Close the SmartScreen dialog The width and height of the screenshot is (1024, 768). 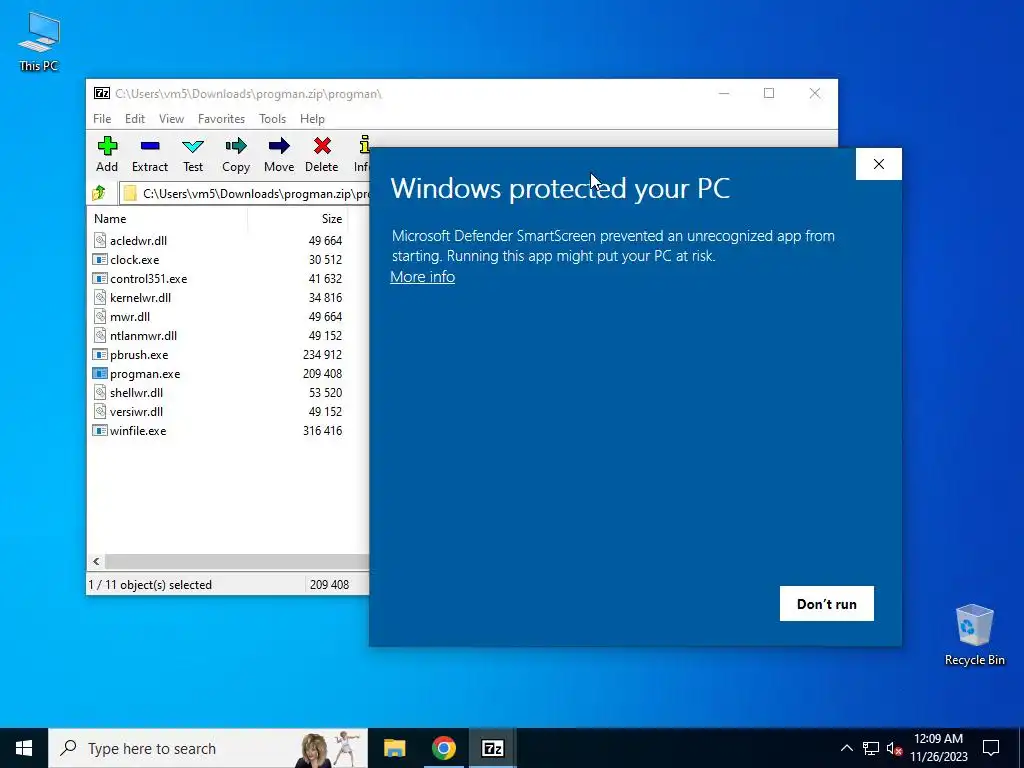pos(879,164)
